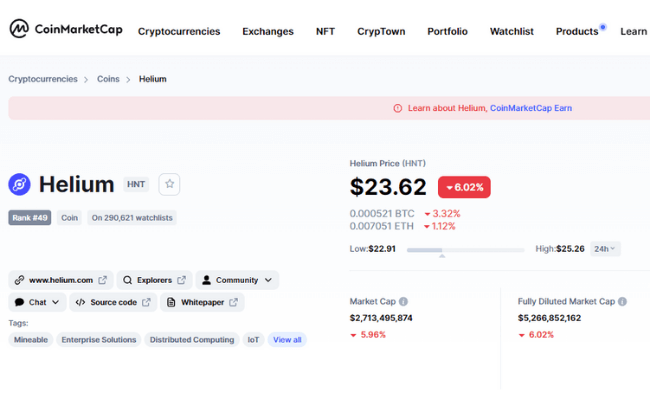Image resolution: width=650 pixels, height=400 pixels.
Task: Click On 290,621 watchlists badge
Action: (132, 218)
